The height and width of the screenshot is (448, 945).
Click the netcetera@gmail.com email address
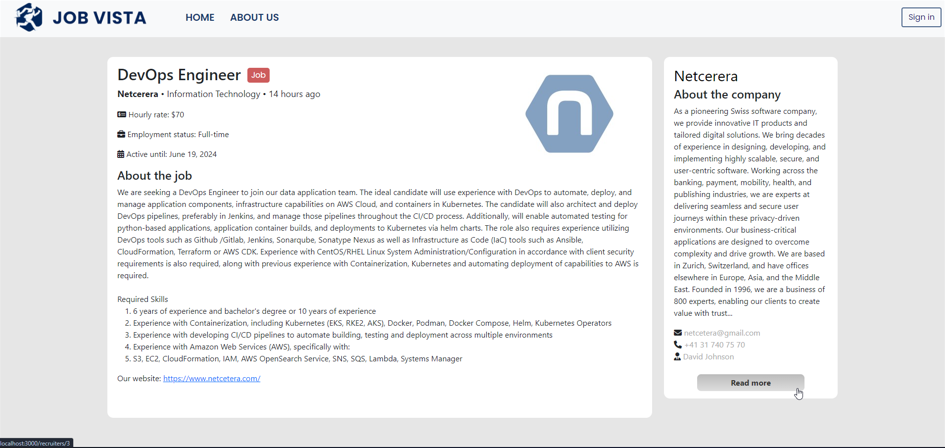click(722, 333)
